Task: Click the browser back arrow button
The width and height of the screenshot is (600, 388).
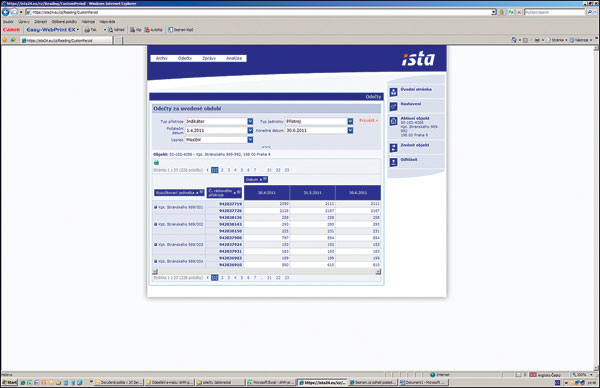Action: coord(5,12)
